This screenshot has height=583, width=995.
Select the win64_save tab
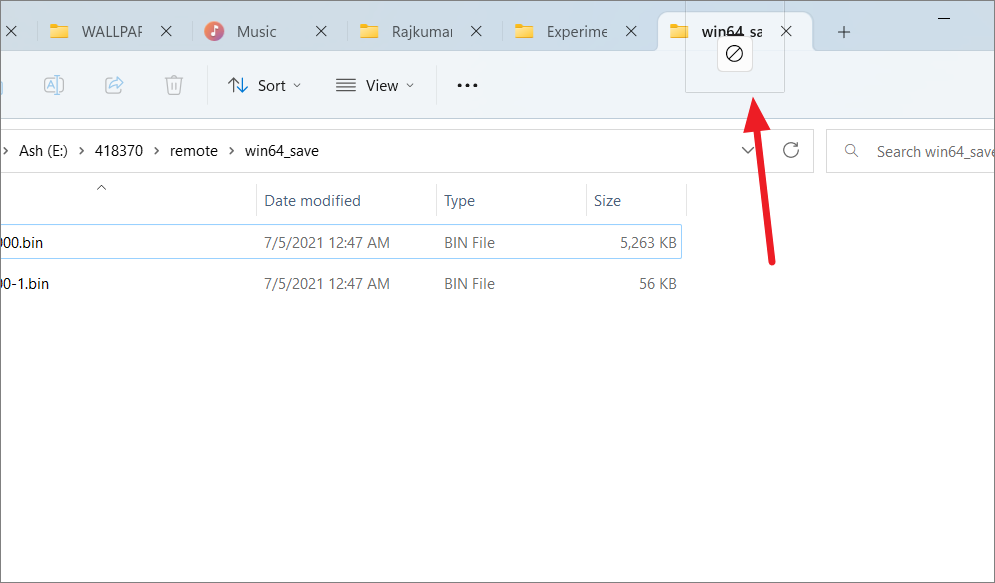click(x=732, y=32)
